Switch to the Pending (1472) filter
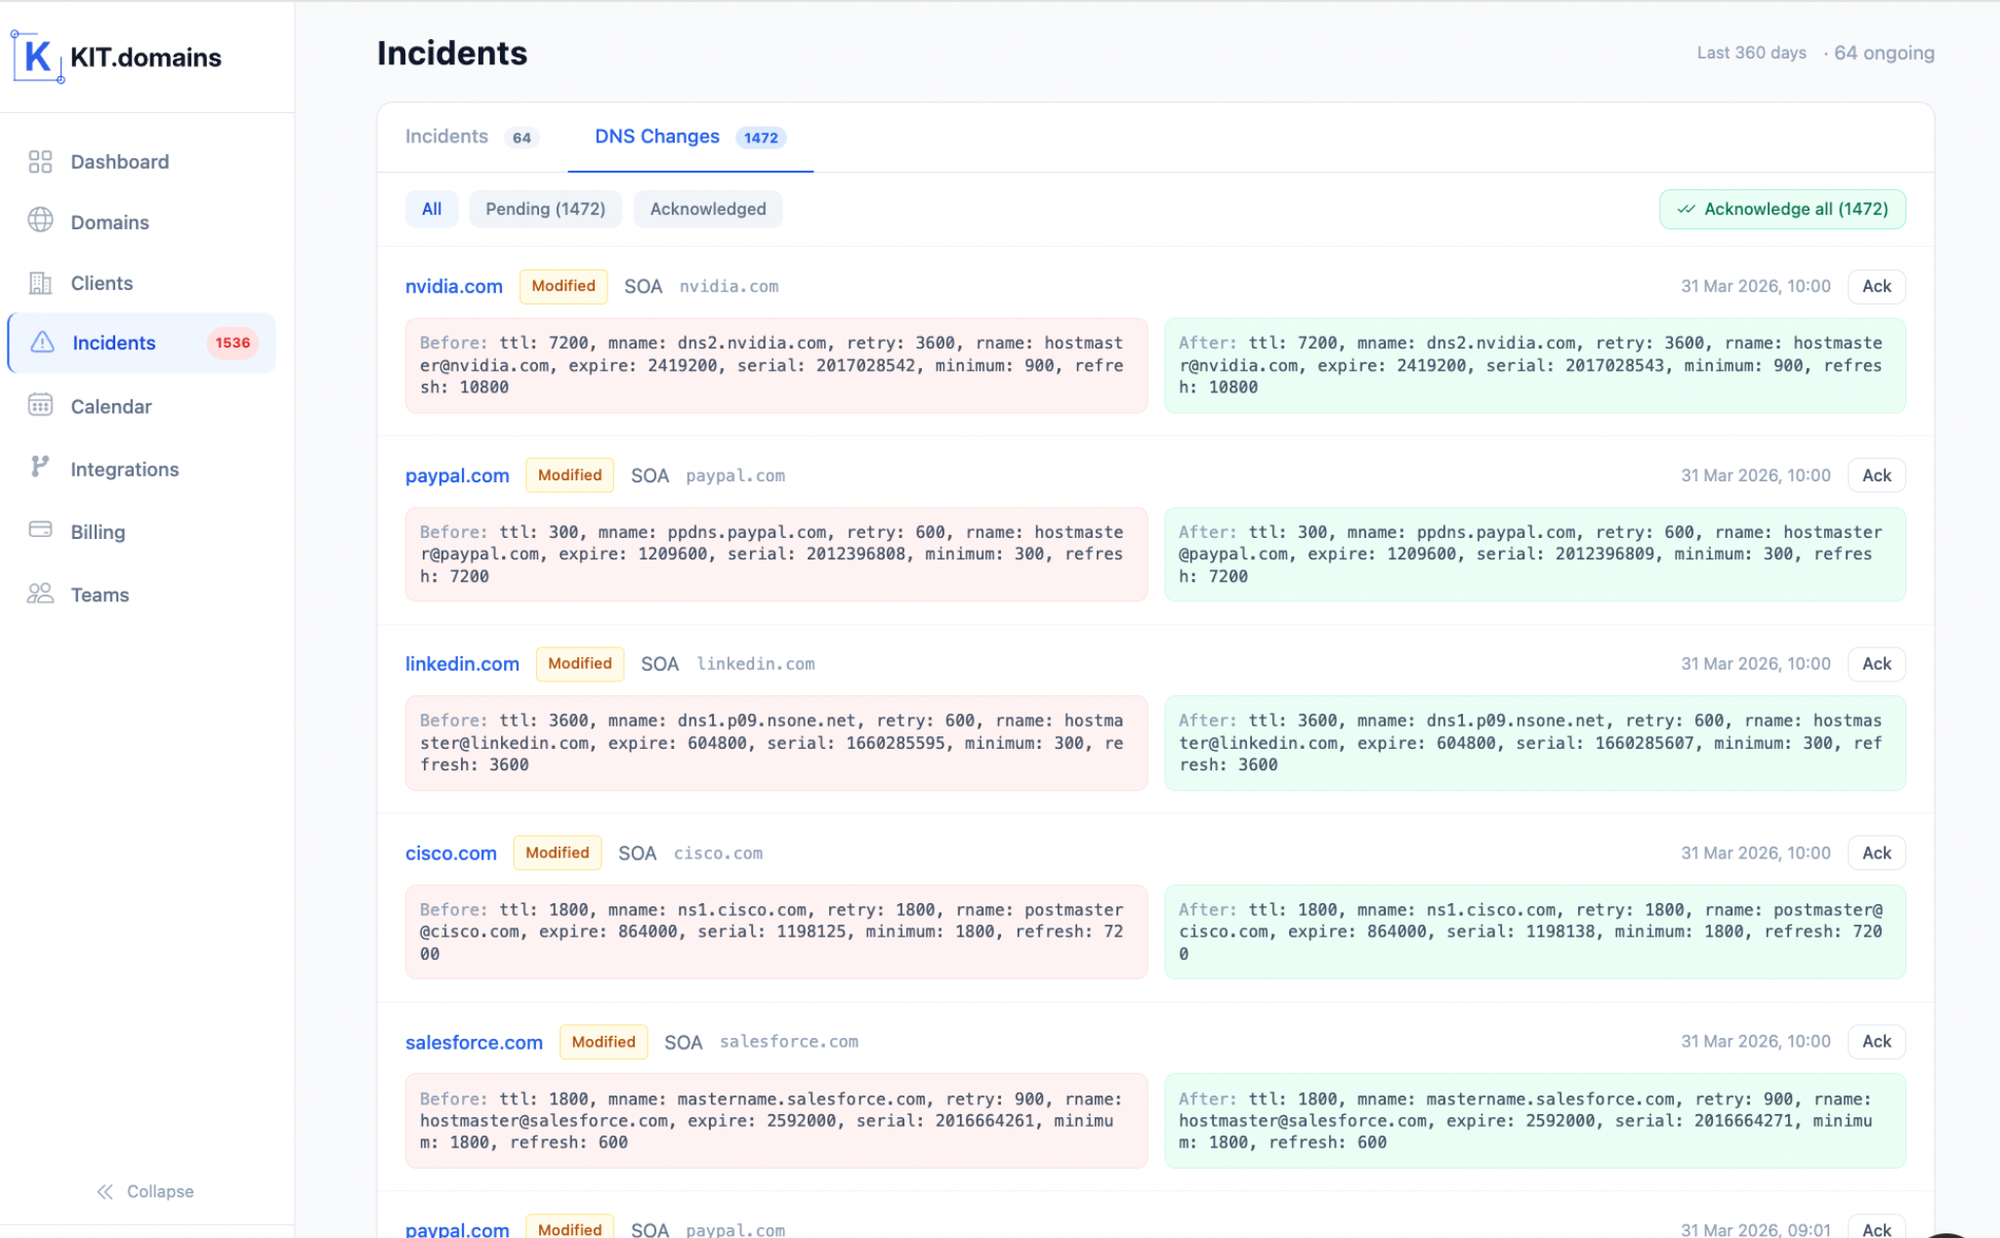The width and height of the screenshot is (2000, 1238). (545, 209)
